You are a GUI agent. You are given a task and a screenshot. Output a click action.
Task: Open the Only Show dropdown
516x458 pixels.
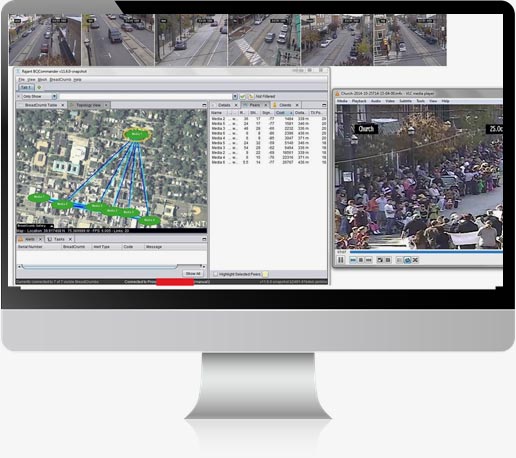click(54, 96)
